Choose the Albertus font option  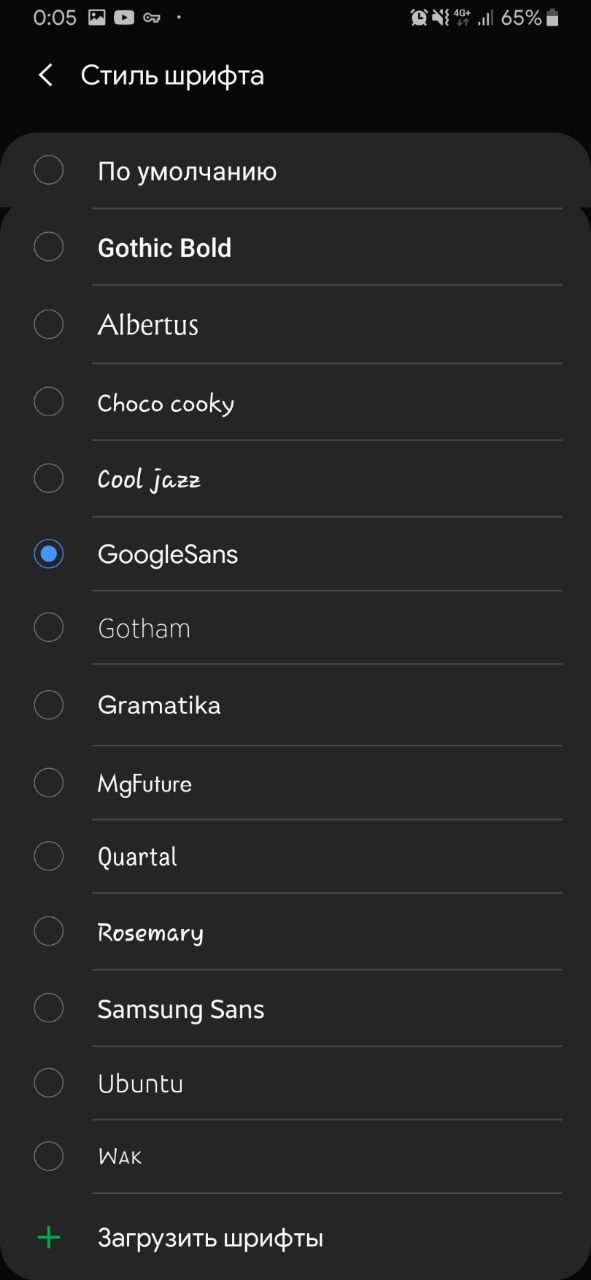coord(295,324)
